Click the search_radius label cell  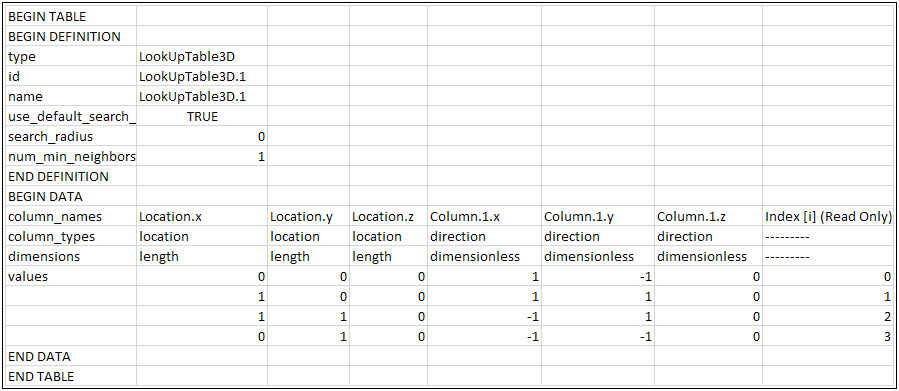tap(71, 136)
